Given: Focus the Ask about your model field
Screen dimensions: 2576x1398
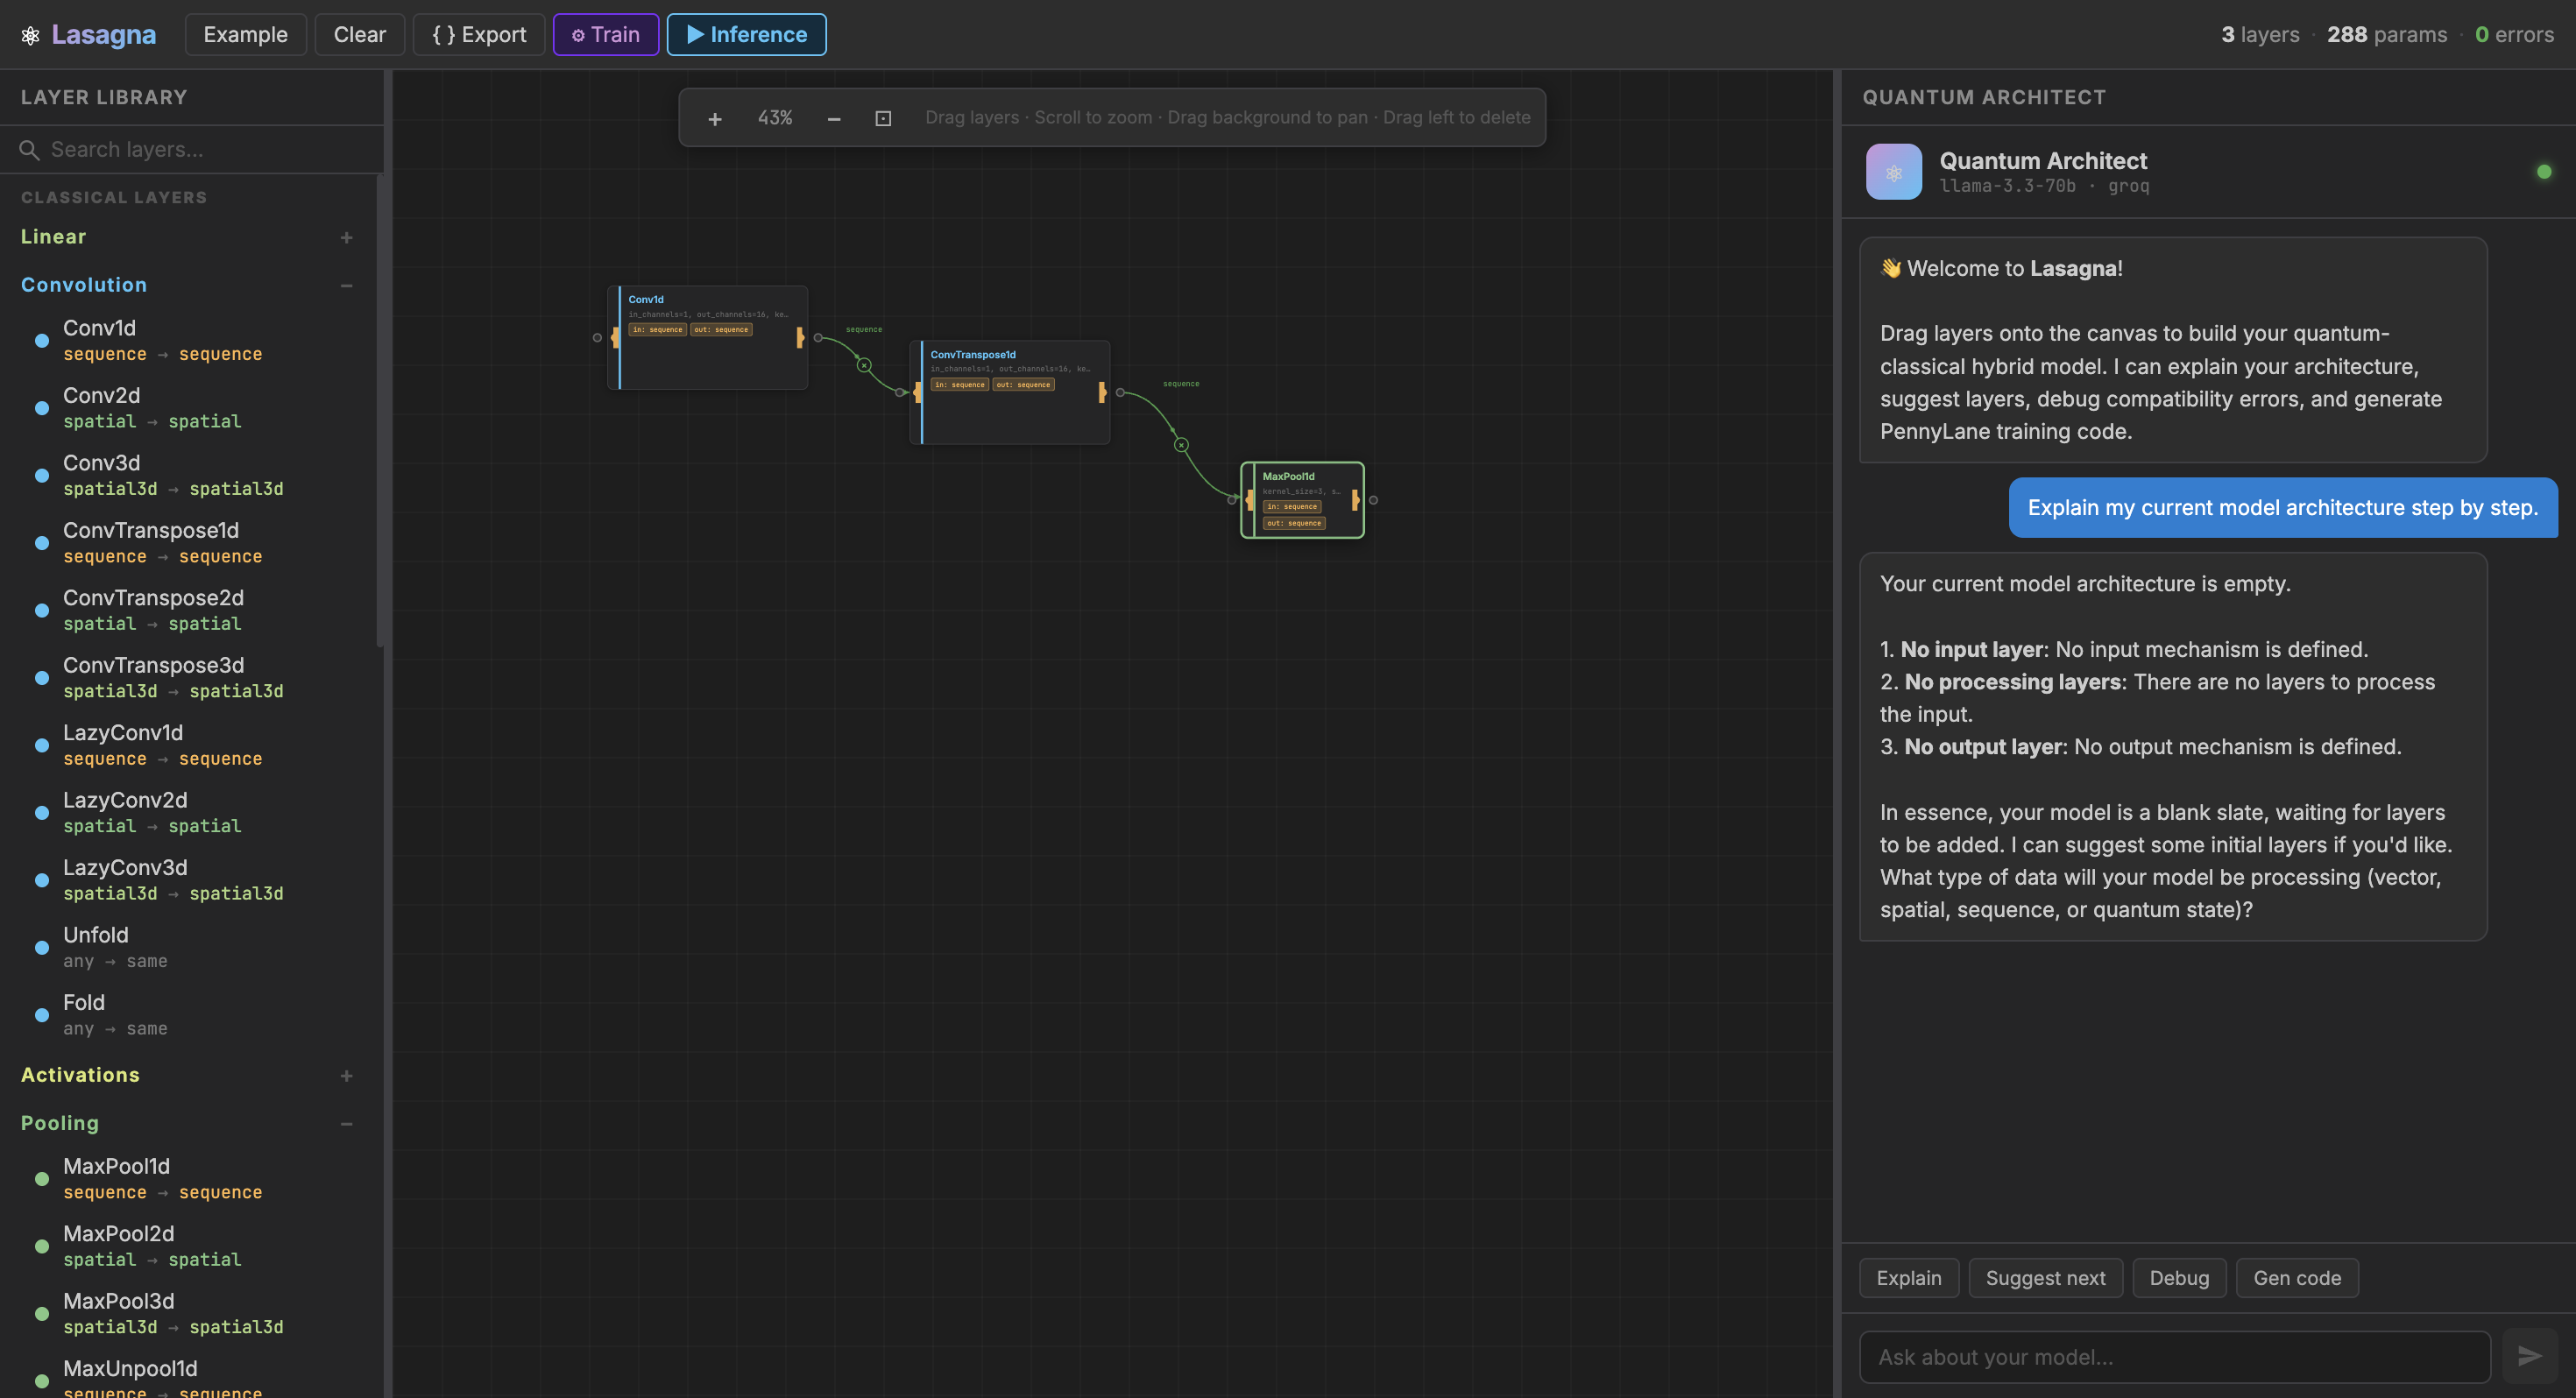Looking at the screenshot, I should [x=2173, y=1357].
